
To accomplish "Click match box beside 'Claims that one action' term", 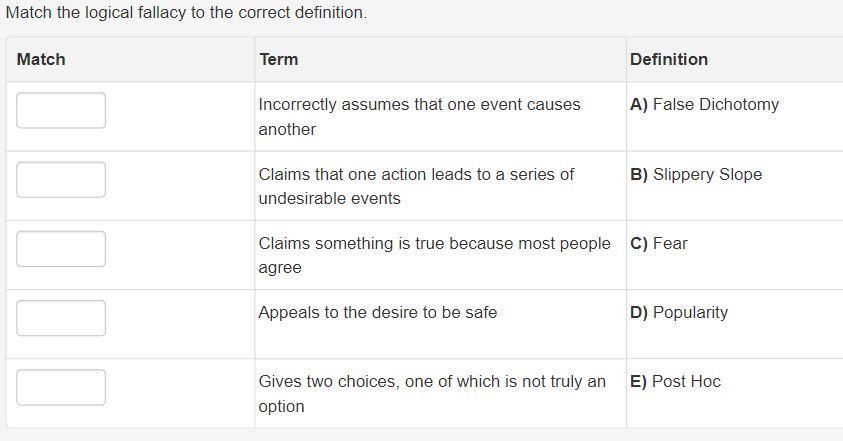I will click(x=61, y=180).
